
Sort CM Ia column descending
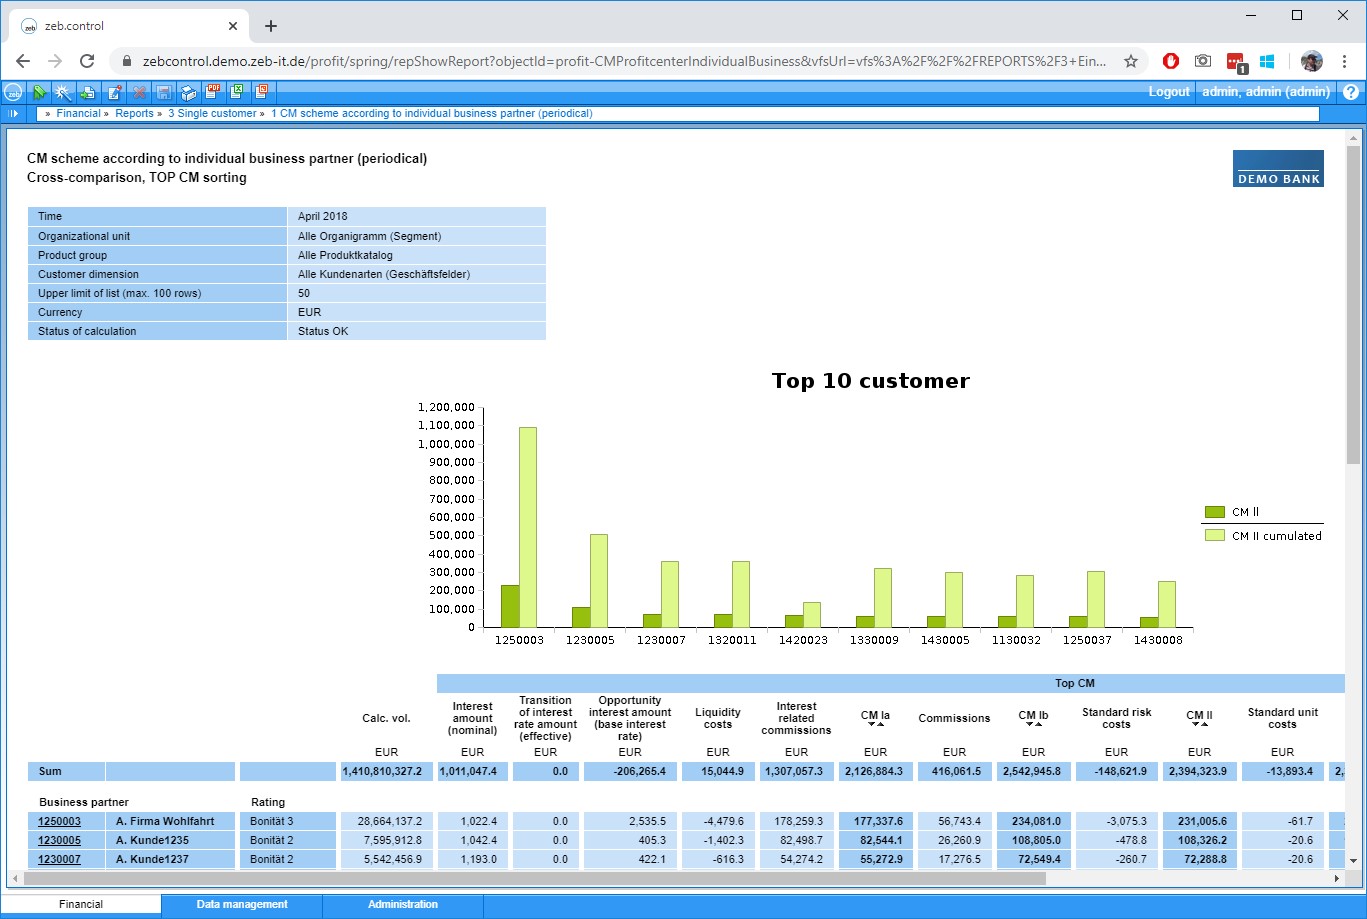coord(870,724)
